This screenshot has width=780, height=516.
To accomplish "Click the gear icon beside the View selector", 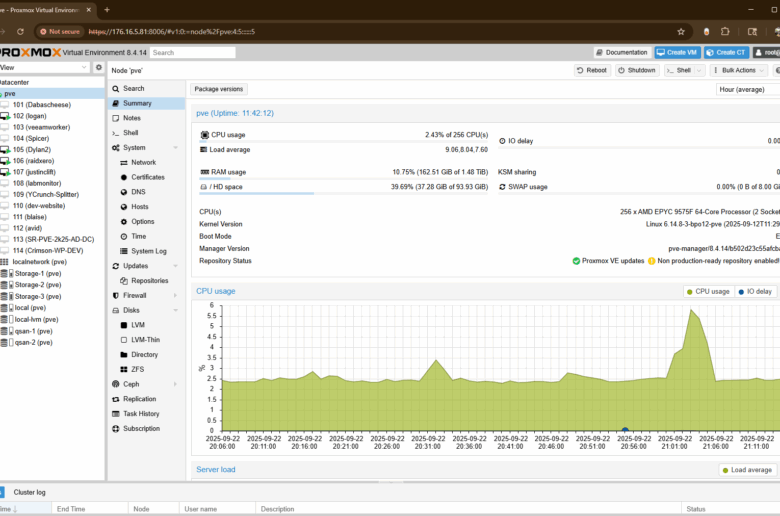I will click(x=98, y=67).
